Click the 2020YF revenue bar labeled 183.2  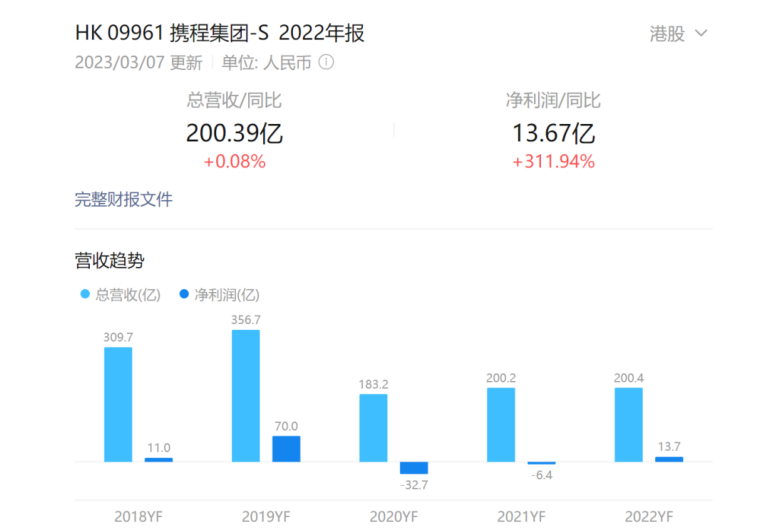tap(373, 428)
